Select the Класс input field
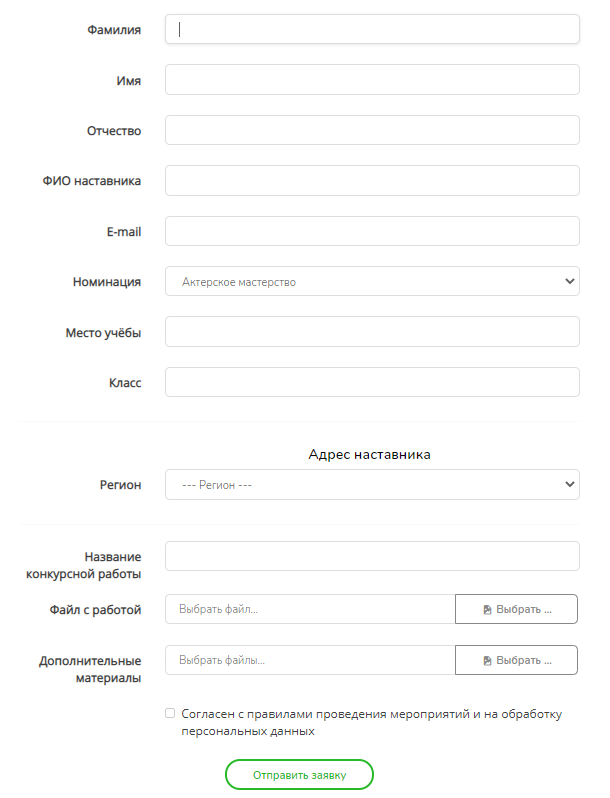 [372, 382]
